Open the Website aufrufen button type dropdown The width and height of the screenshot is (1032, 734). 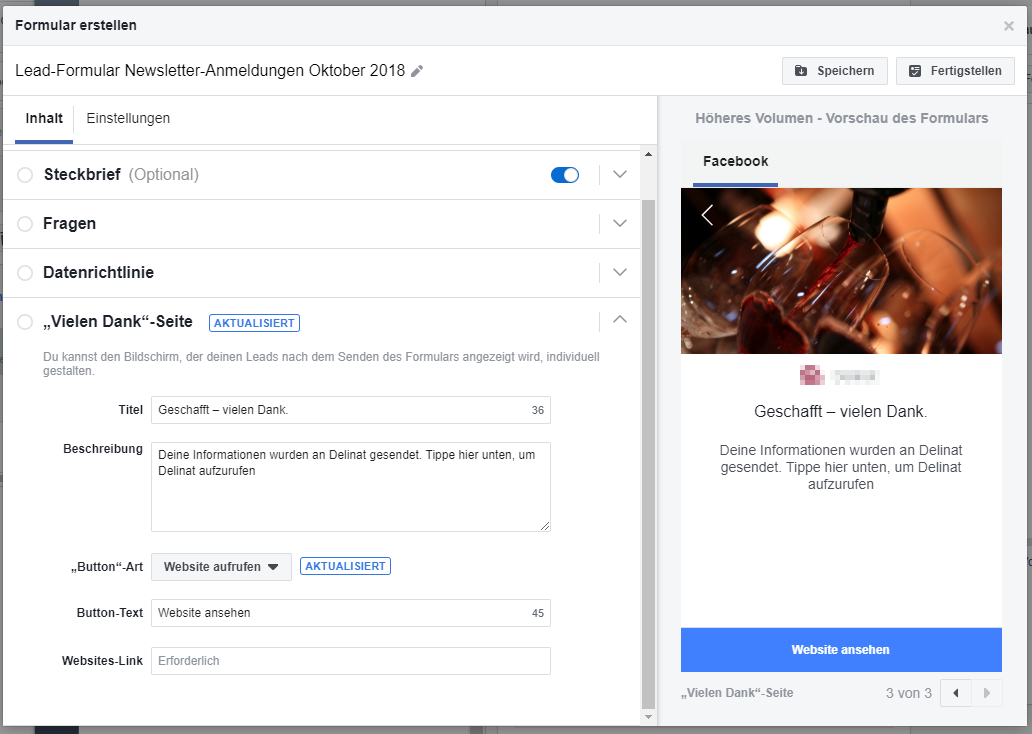coord(221,567)
